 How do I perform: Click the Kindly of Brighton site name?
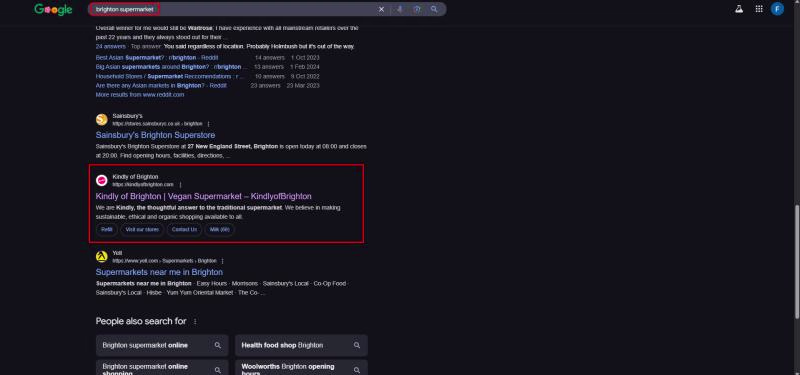click(x=135, y=177)
